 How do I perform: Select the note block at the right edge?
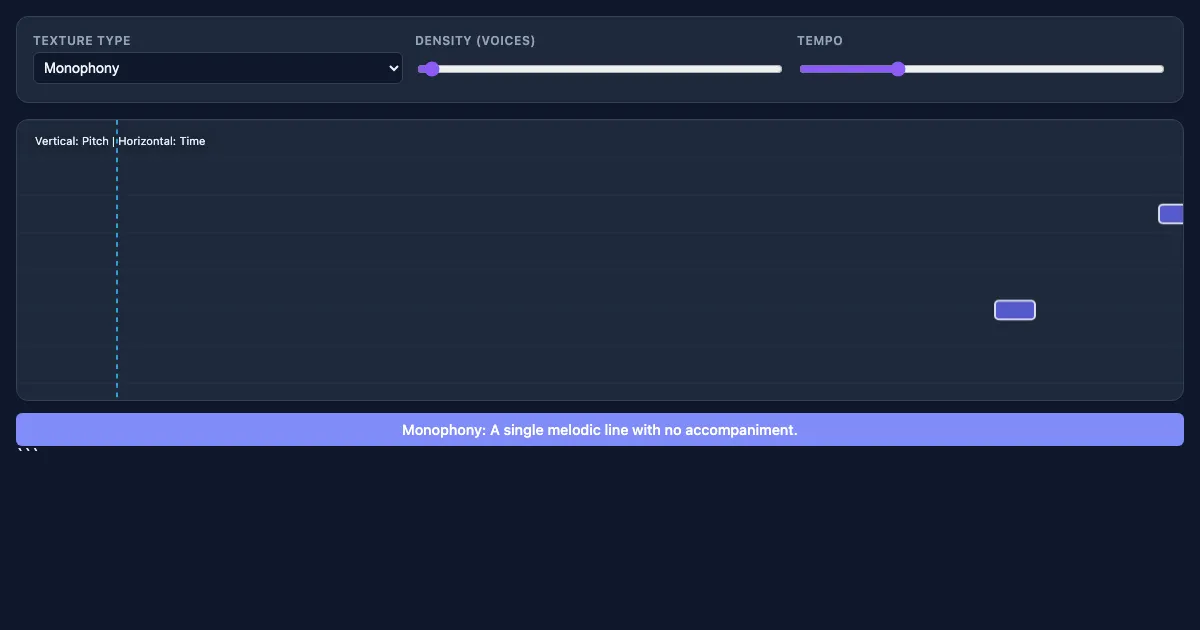click(1171, 214)
